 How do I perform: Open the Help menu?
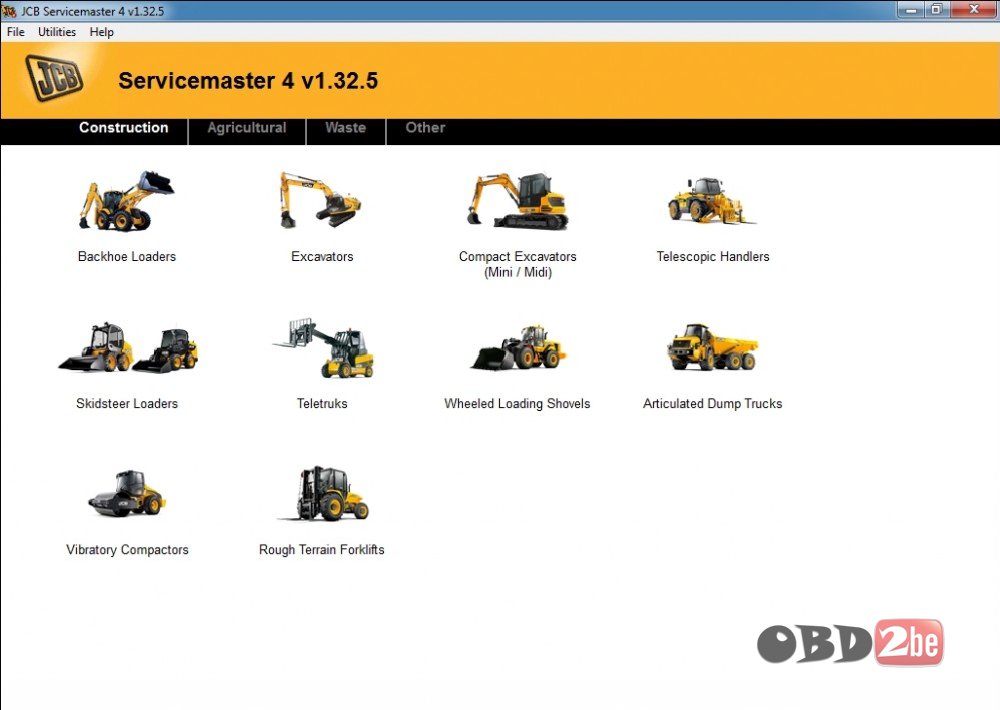pos(101,32)
